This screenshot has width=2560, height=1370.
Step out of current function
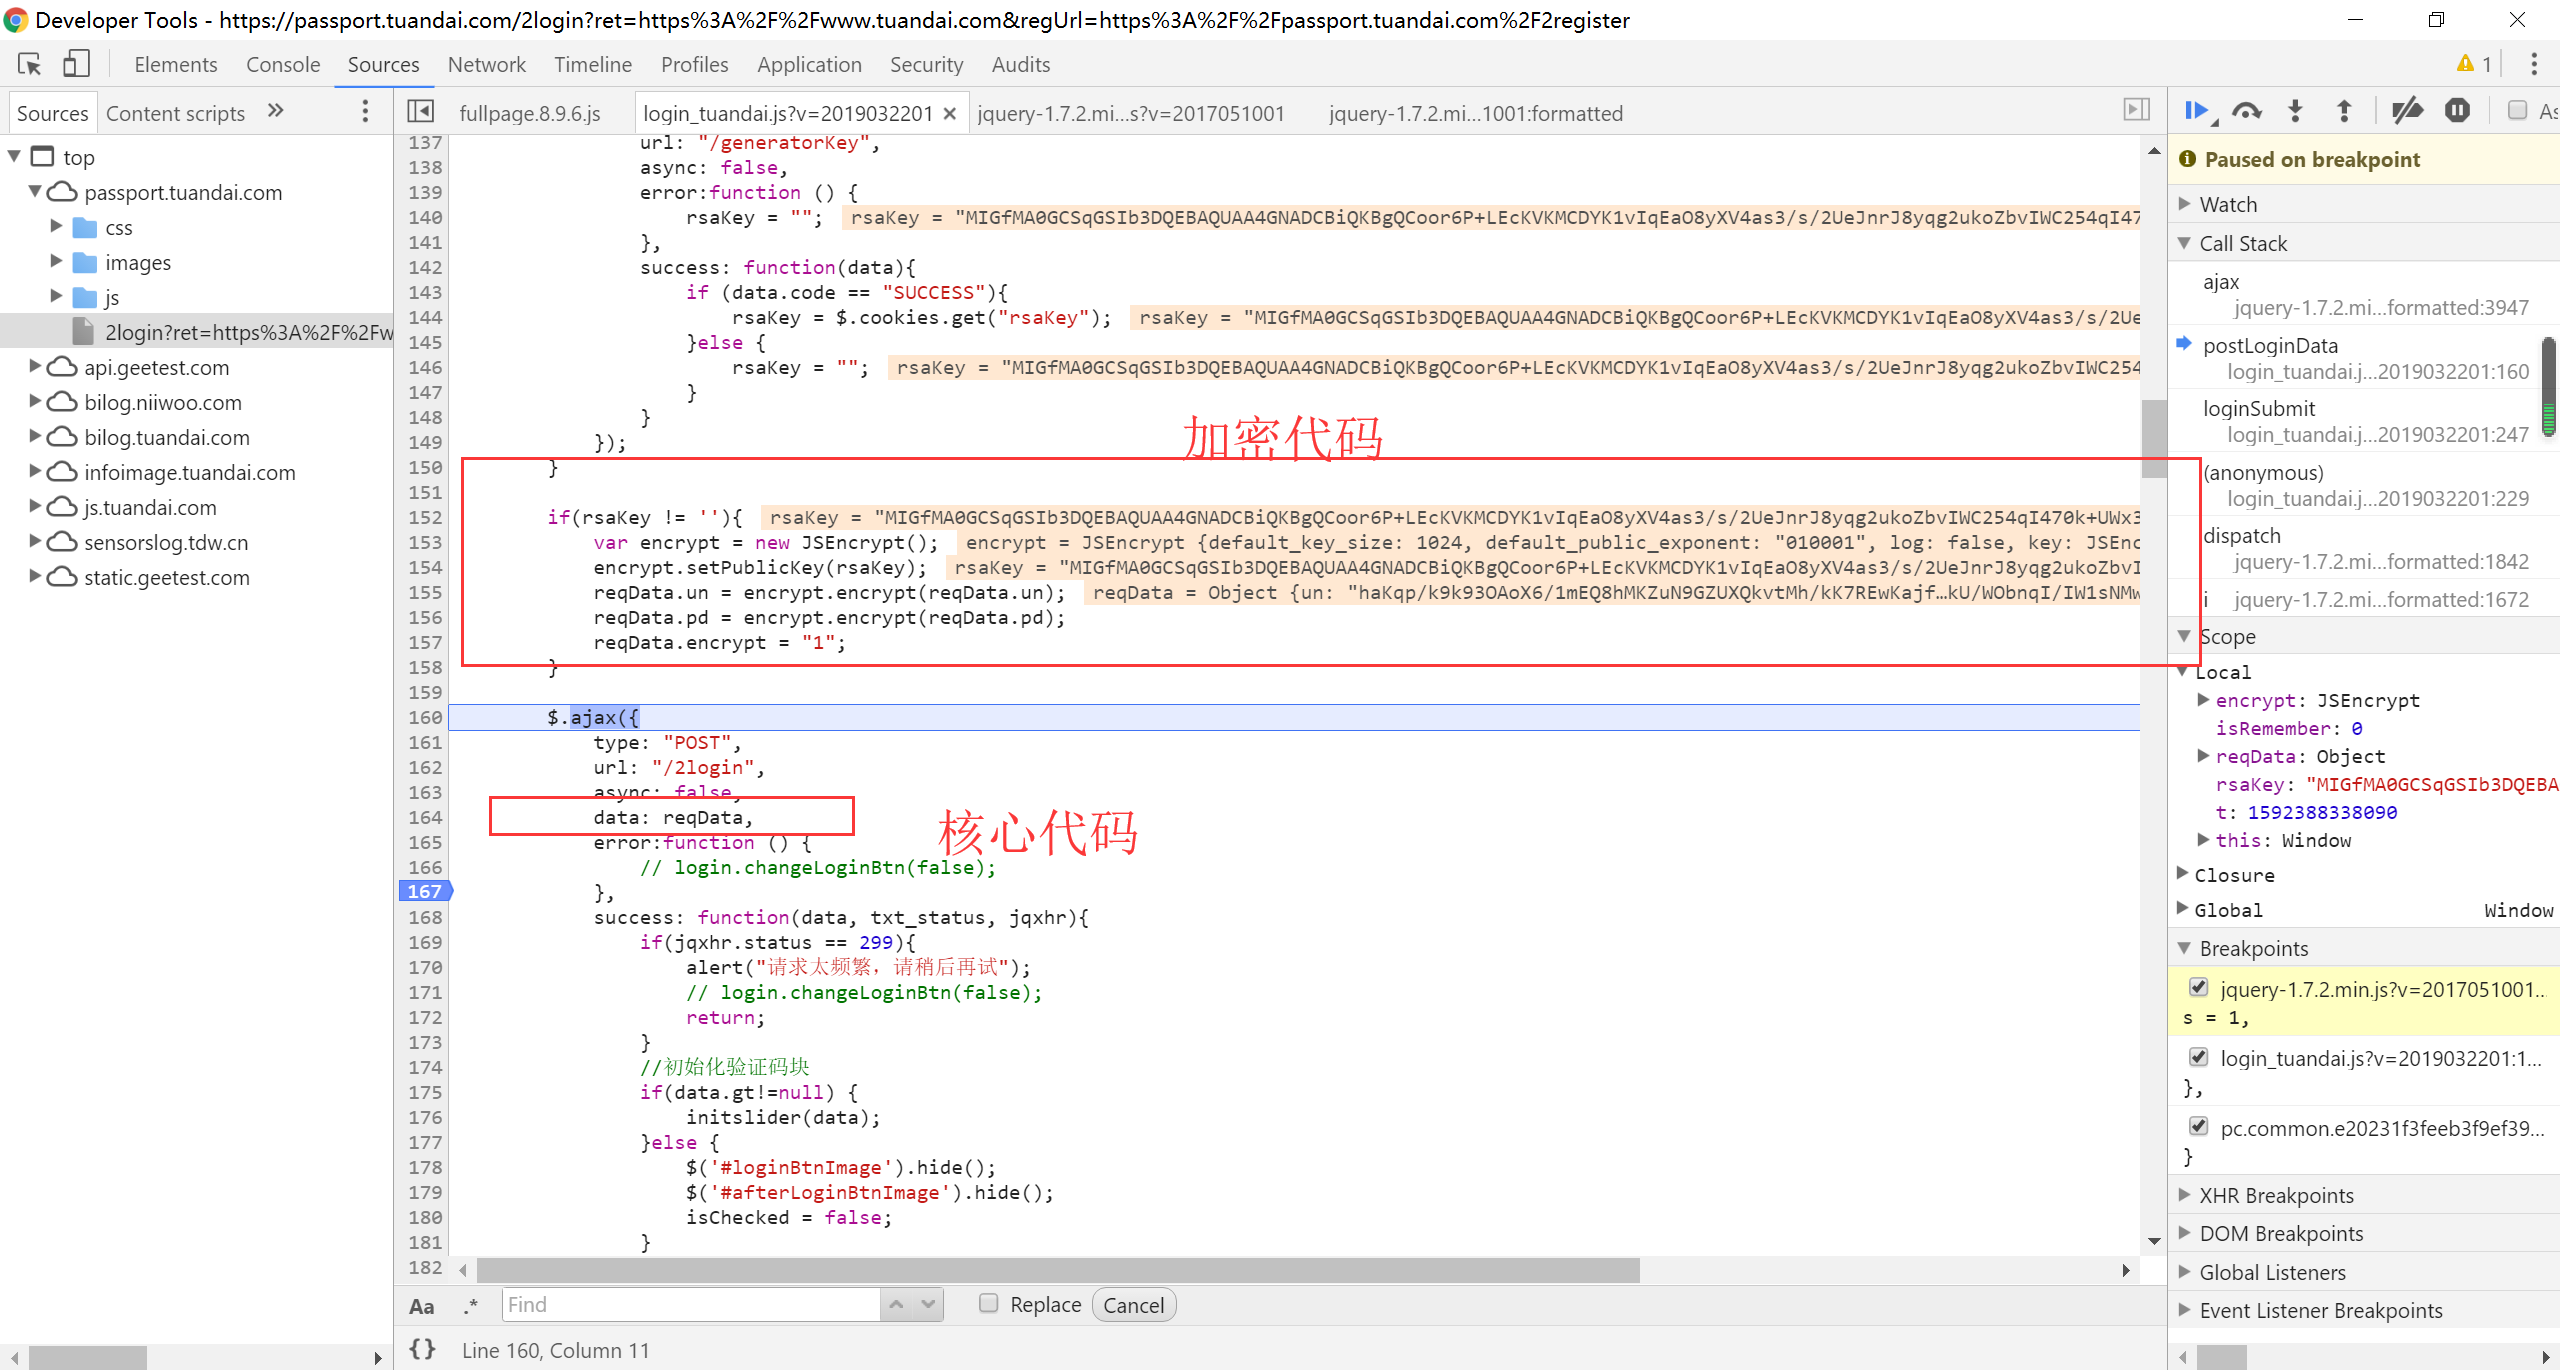tap(2343, 111)
